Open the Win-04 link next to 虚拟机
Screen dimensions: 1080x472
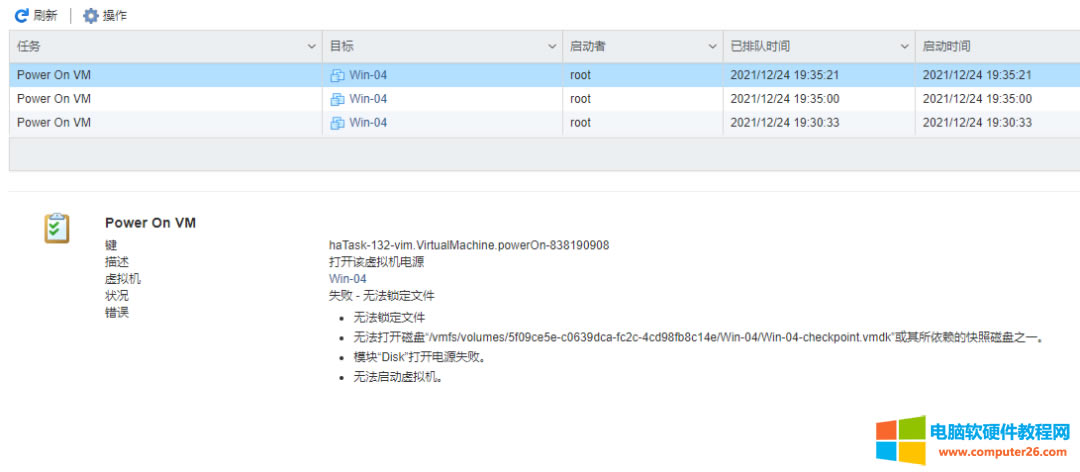(348, 279)
